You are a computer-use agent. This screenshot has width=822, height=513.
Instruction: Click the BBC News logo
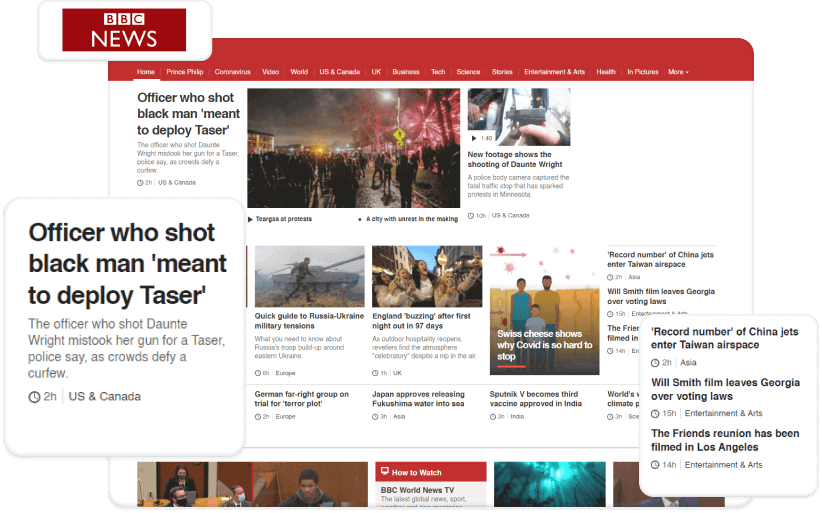(124, 30)
